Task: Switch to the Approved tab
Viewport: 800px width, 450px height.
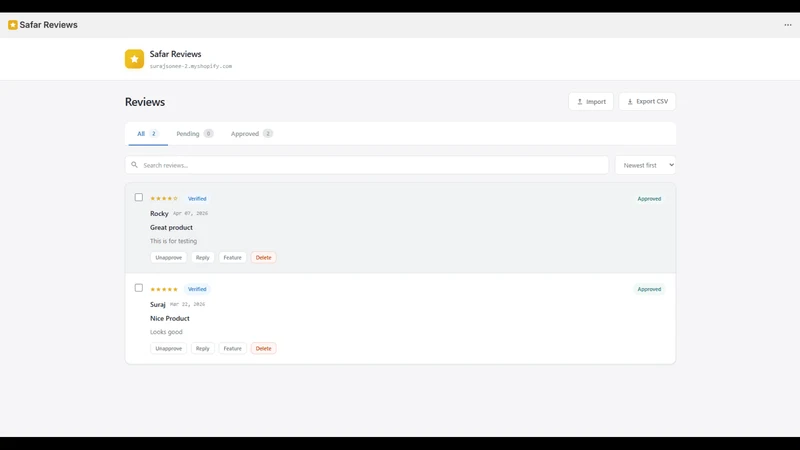Action: pos(252,134)
